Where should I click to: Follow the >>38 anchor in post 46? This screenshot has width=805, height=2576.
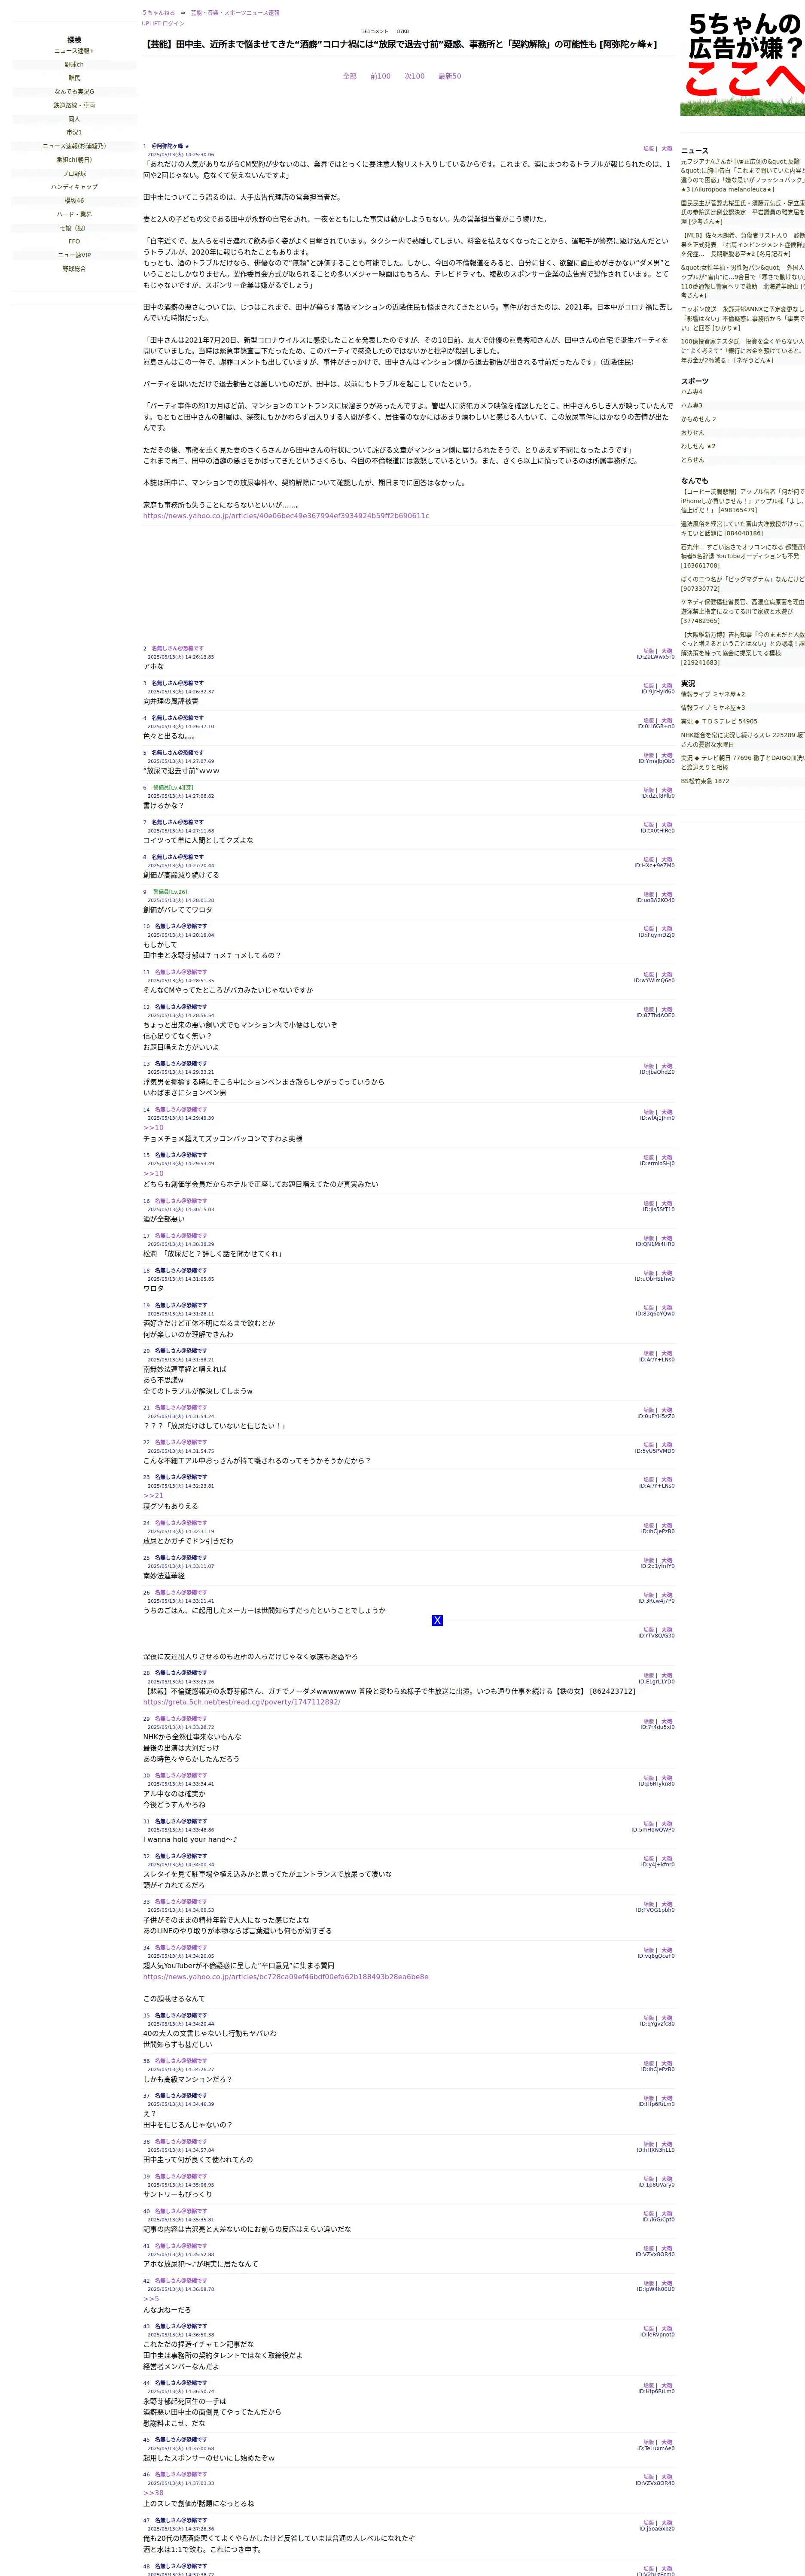pos(153,2493)
